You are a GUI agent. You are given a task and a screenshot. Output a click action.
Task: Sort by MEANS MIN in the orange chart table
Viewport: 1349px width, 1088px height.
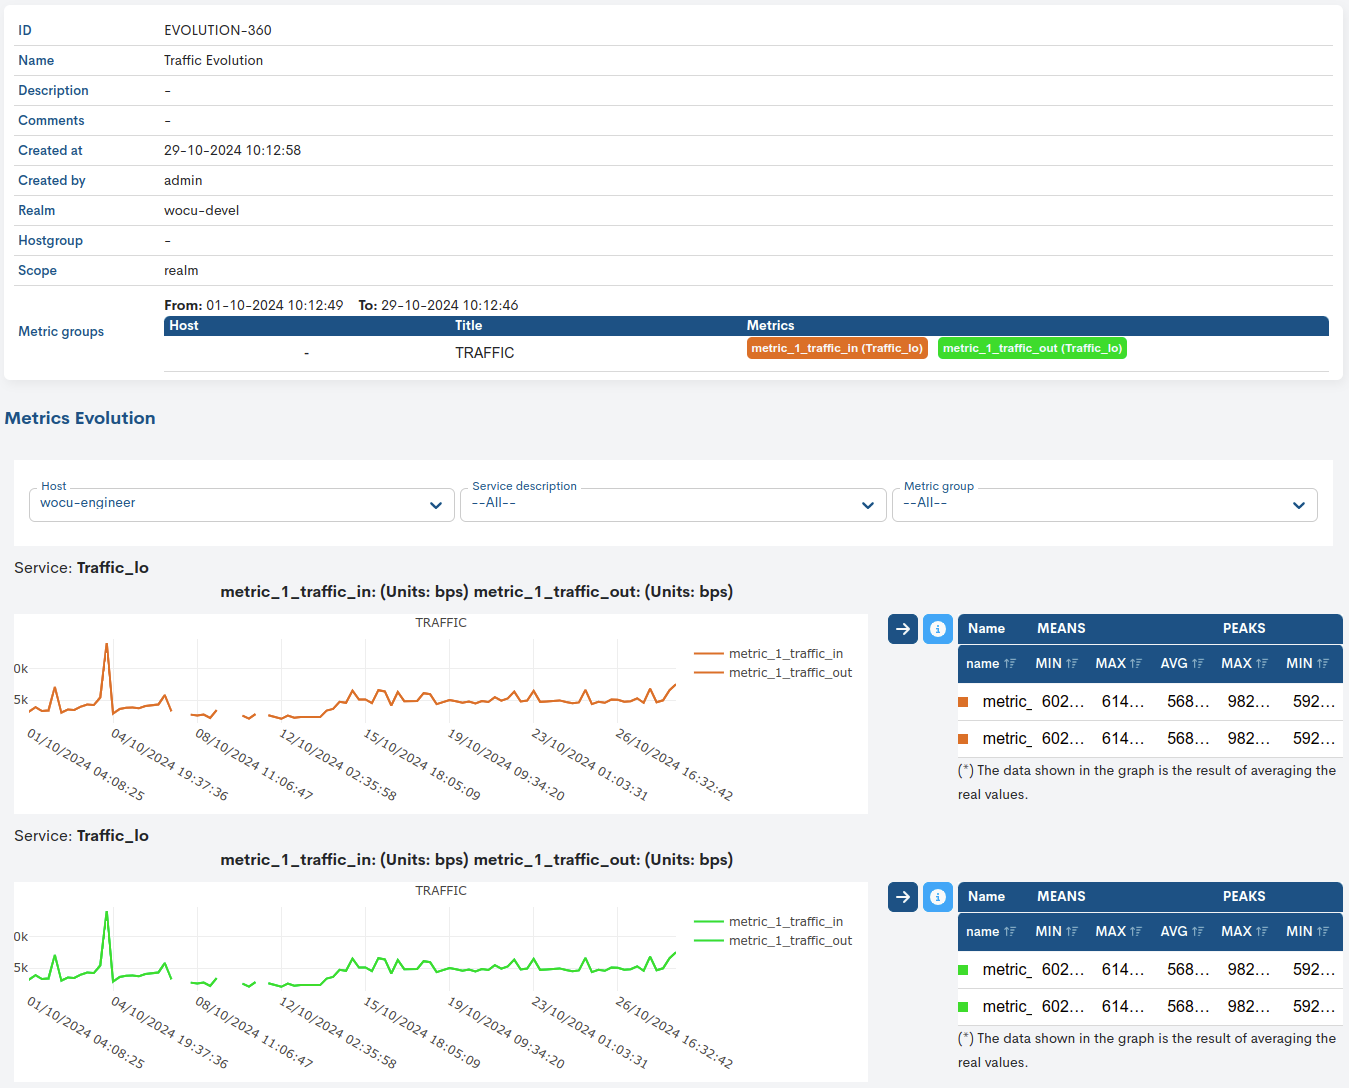pyautogui.click(x=1056, y=663)
